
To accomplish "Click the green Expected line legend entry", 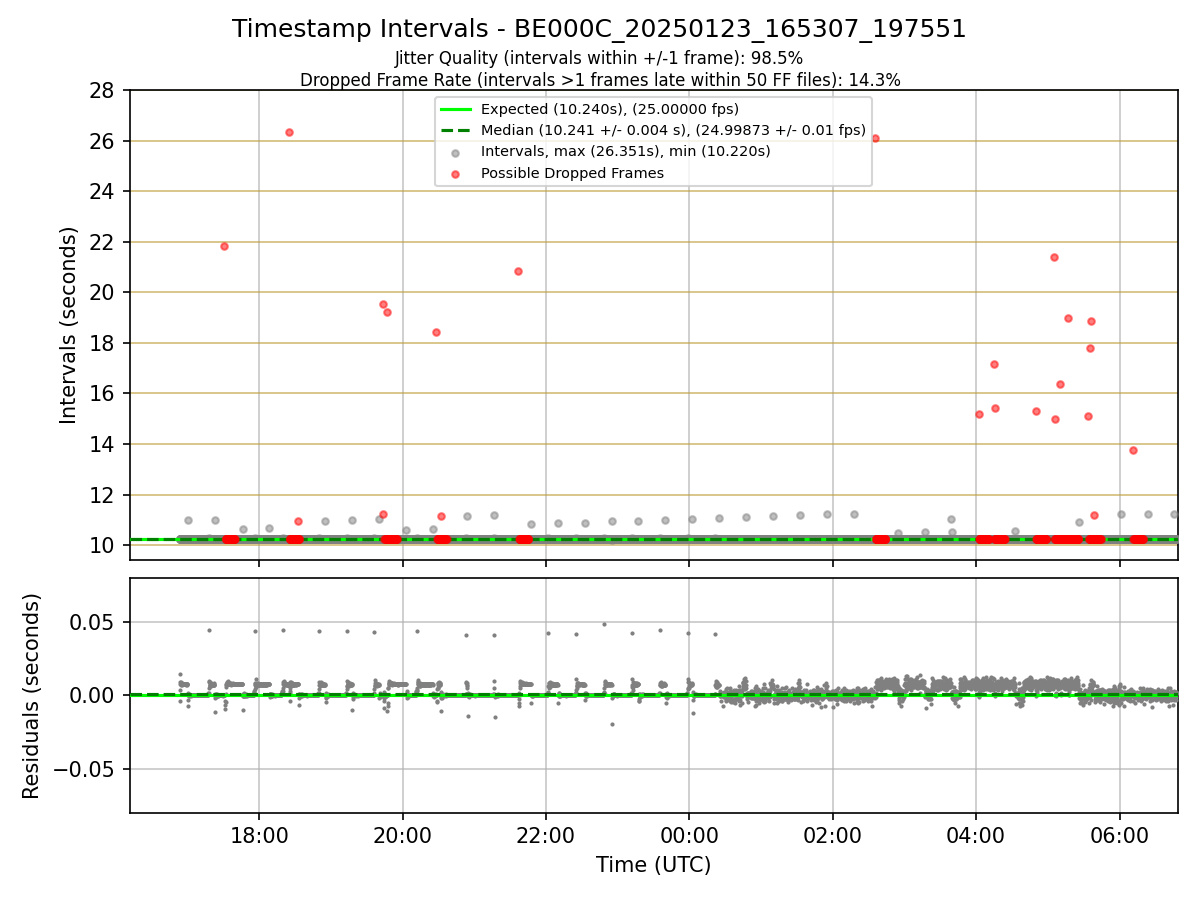I will [590, 109].
